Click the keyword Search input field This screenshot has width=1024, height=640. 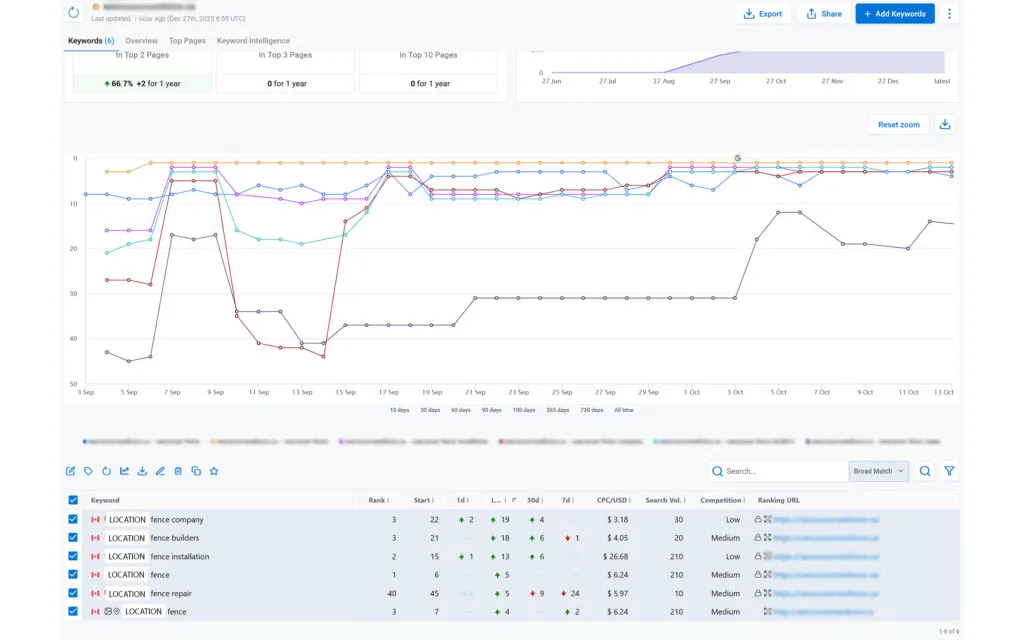coord(778,471)
